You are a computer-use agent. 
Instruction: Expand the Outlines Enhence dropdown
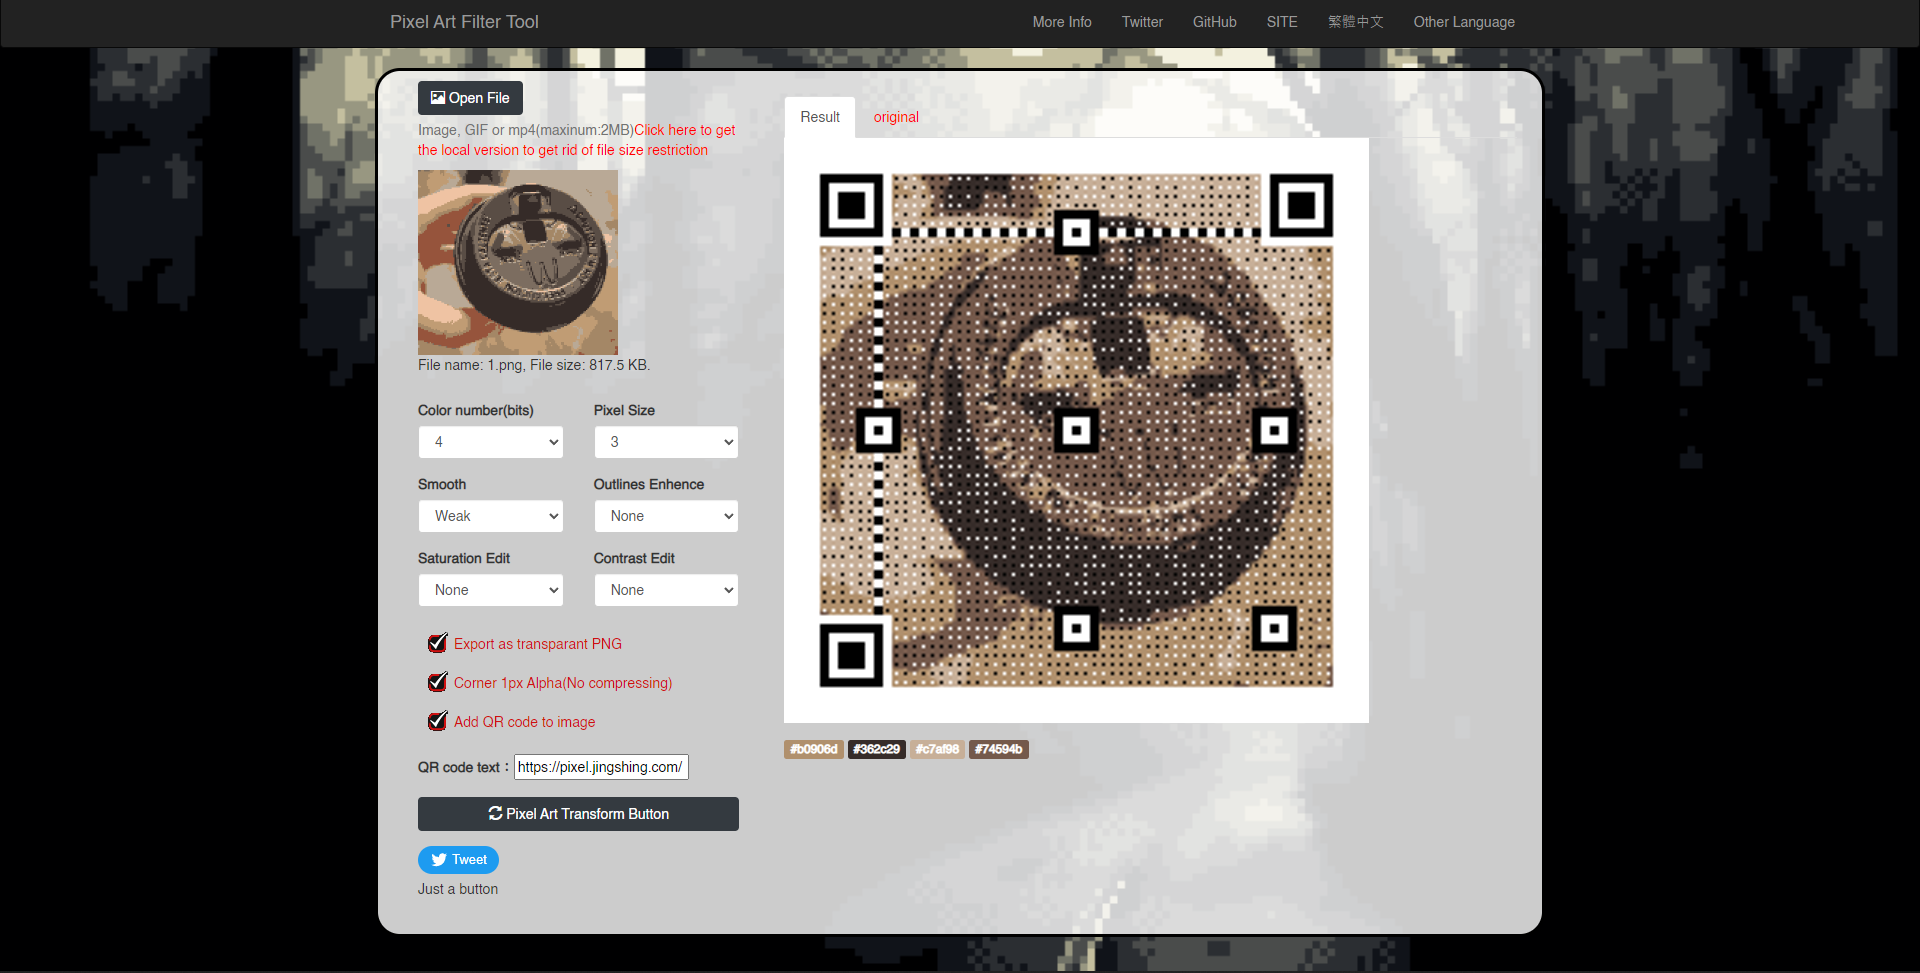pos(666,516)
